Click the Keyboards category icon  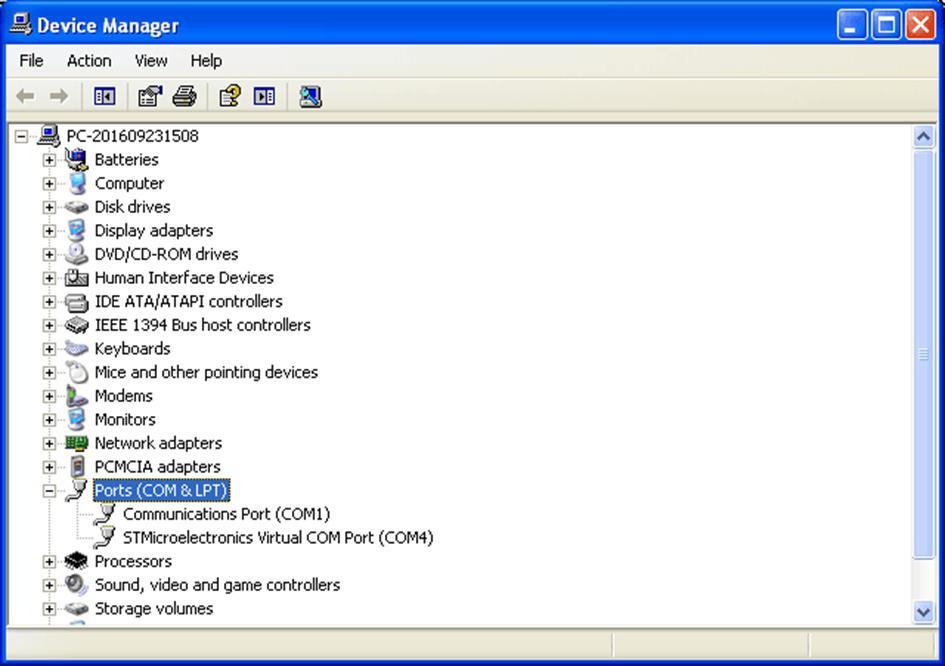[77, 348]
